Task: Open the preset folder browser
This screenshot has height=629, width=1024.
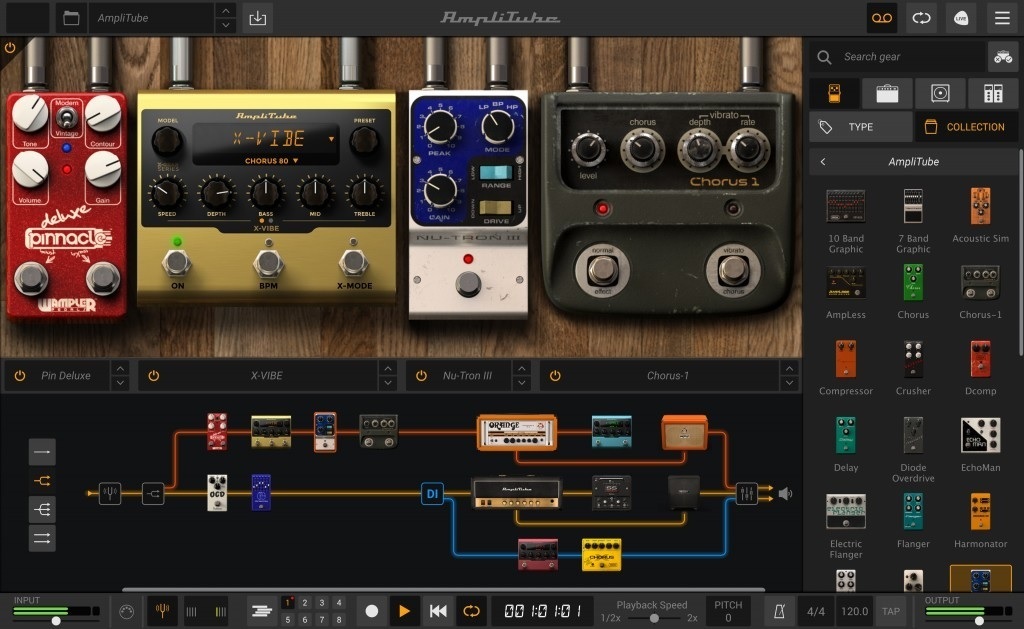Action: point(70,18)
